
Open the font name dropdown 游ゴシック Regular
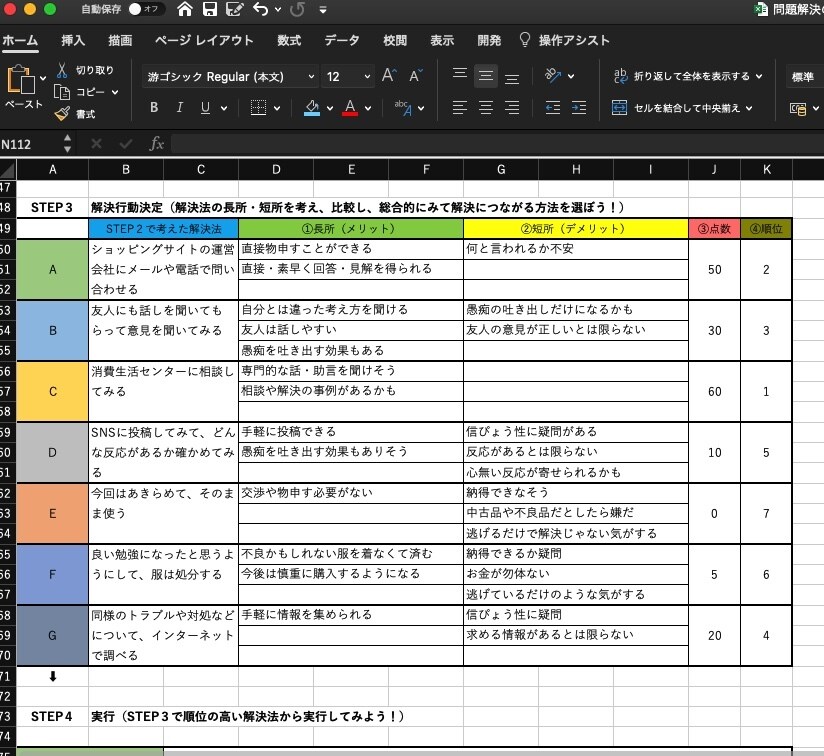coord(230,77)
